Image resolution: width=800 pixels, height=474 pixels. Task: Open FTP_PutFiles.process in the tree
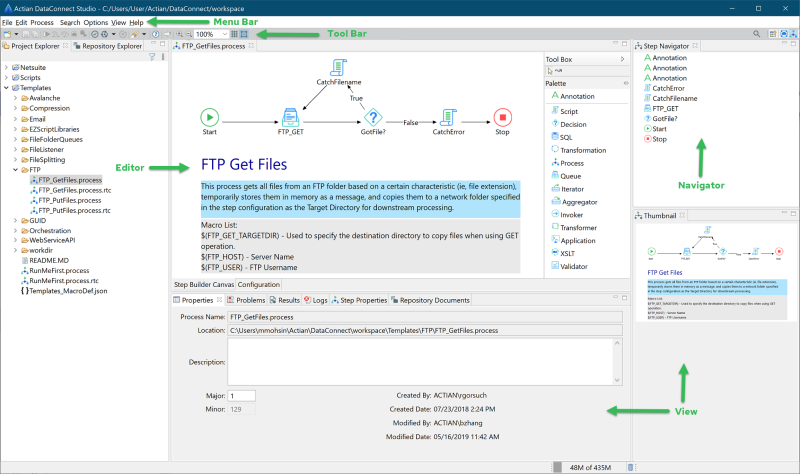[x=71, y=200]
